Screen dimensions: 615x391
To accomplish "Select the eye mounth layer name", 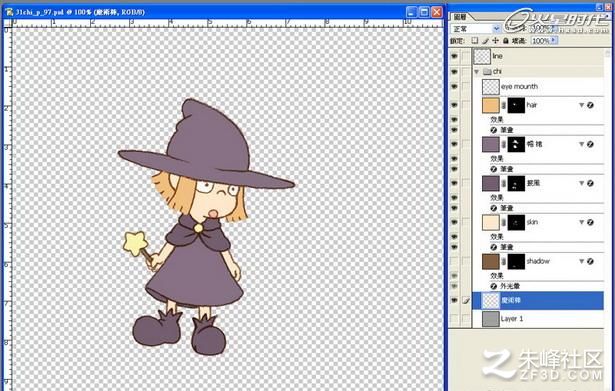I will [519, 87].
